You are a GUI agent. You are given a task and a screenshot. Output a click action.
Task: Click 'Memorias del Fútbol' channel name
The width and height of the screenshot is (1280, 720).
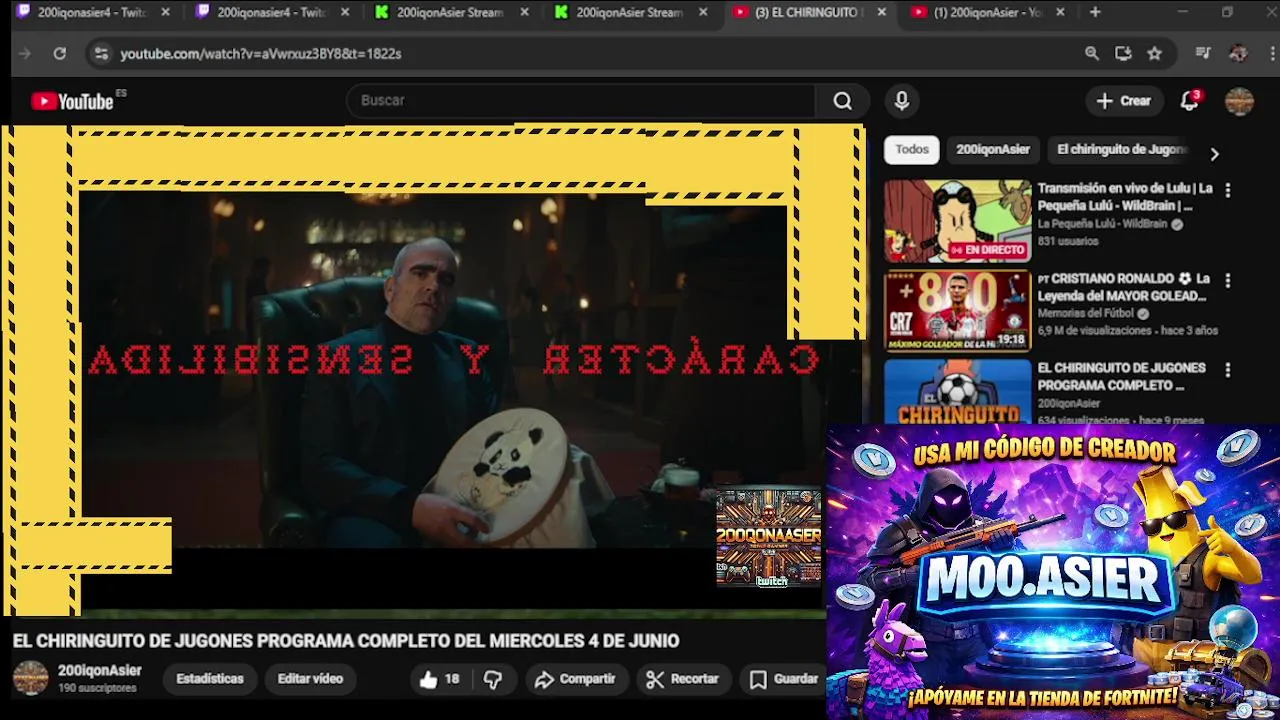tap(1085, 314)
